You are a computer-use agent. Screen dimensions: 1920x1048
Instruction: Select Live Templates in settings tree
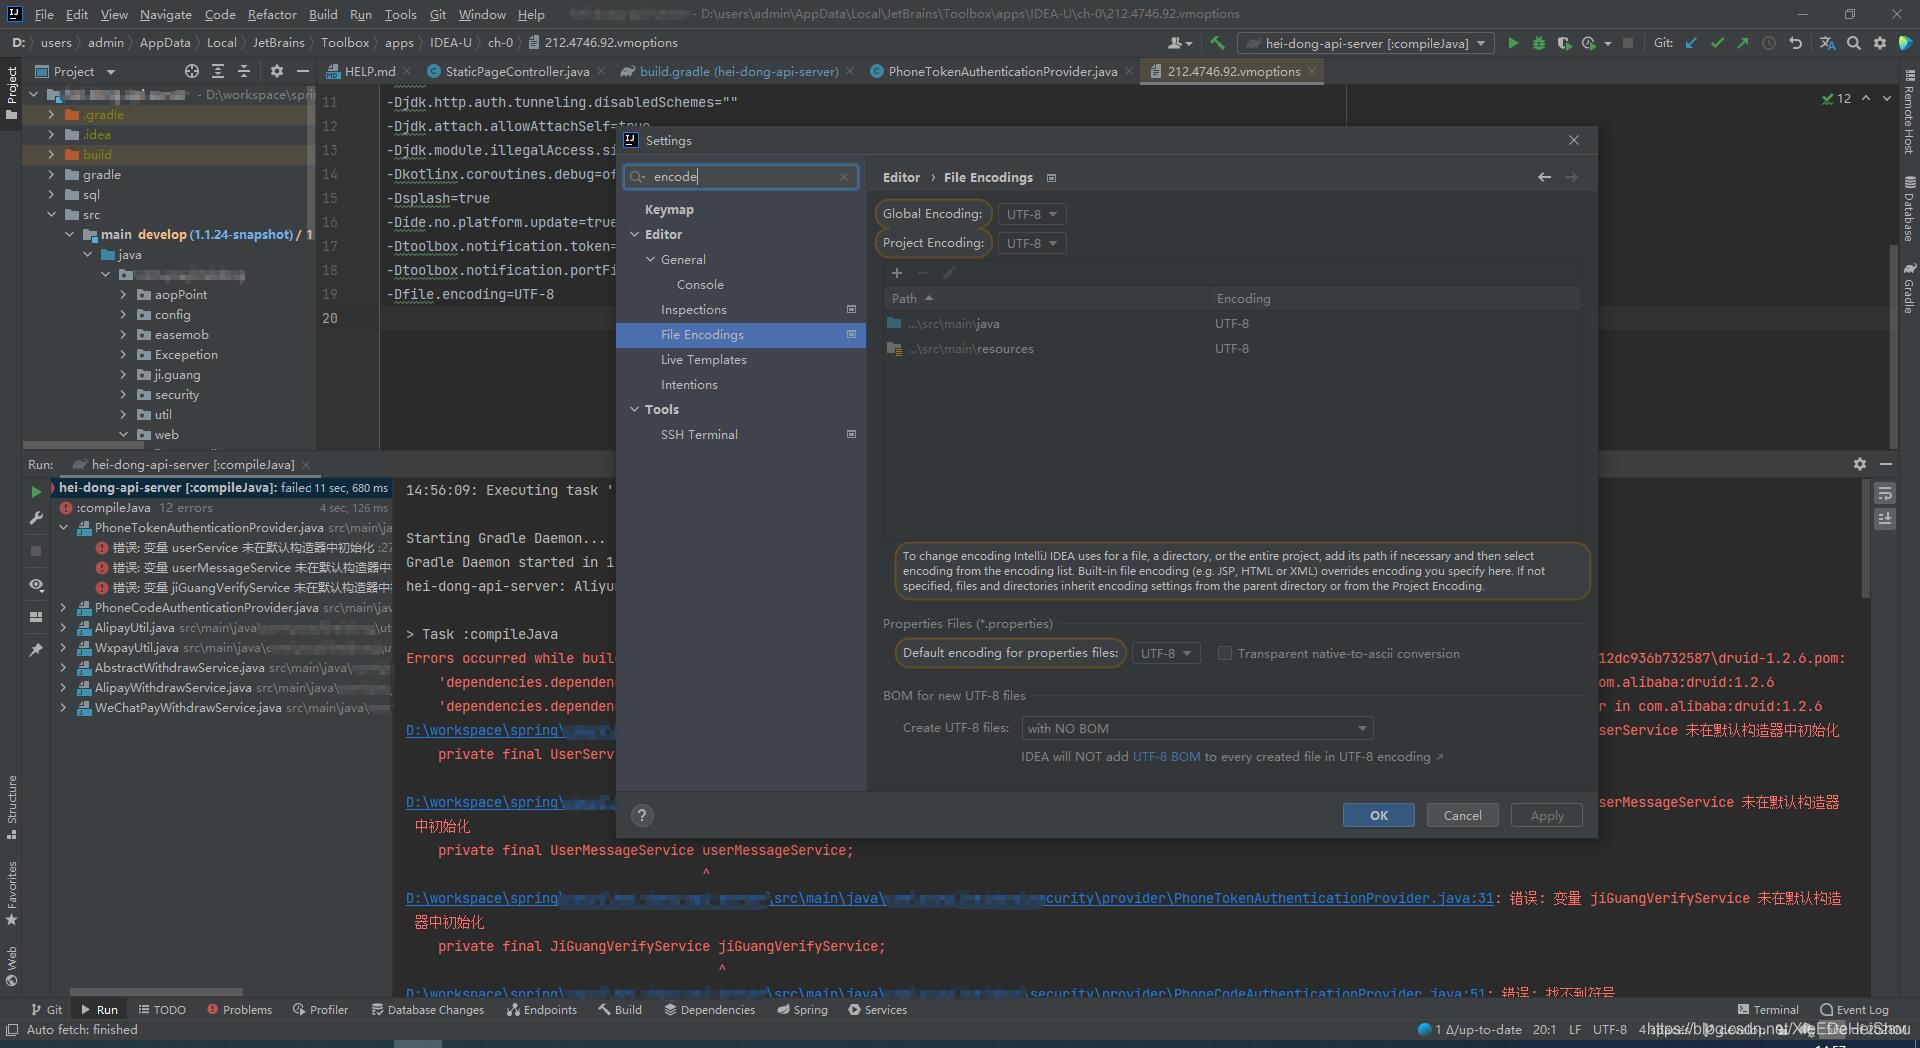[x=741, y=359]
